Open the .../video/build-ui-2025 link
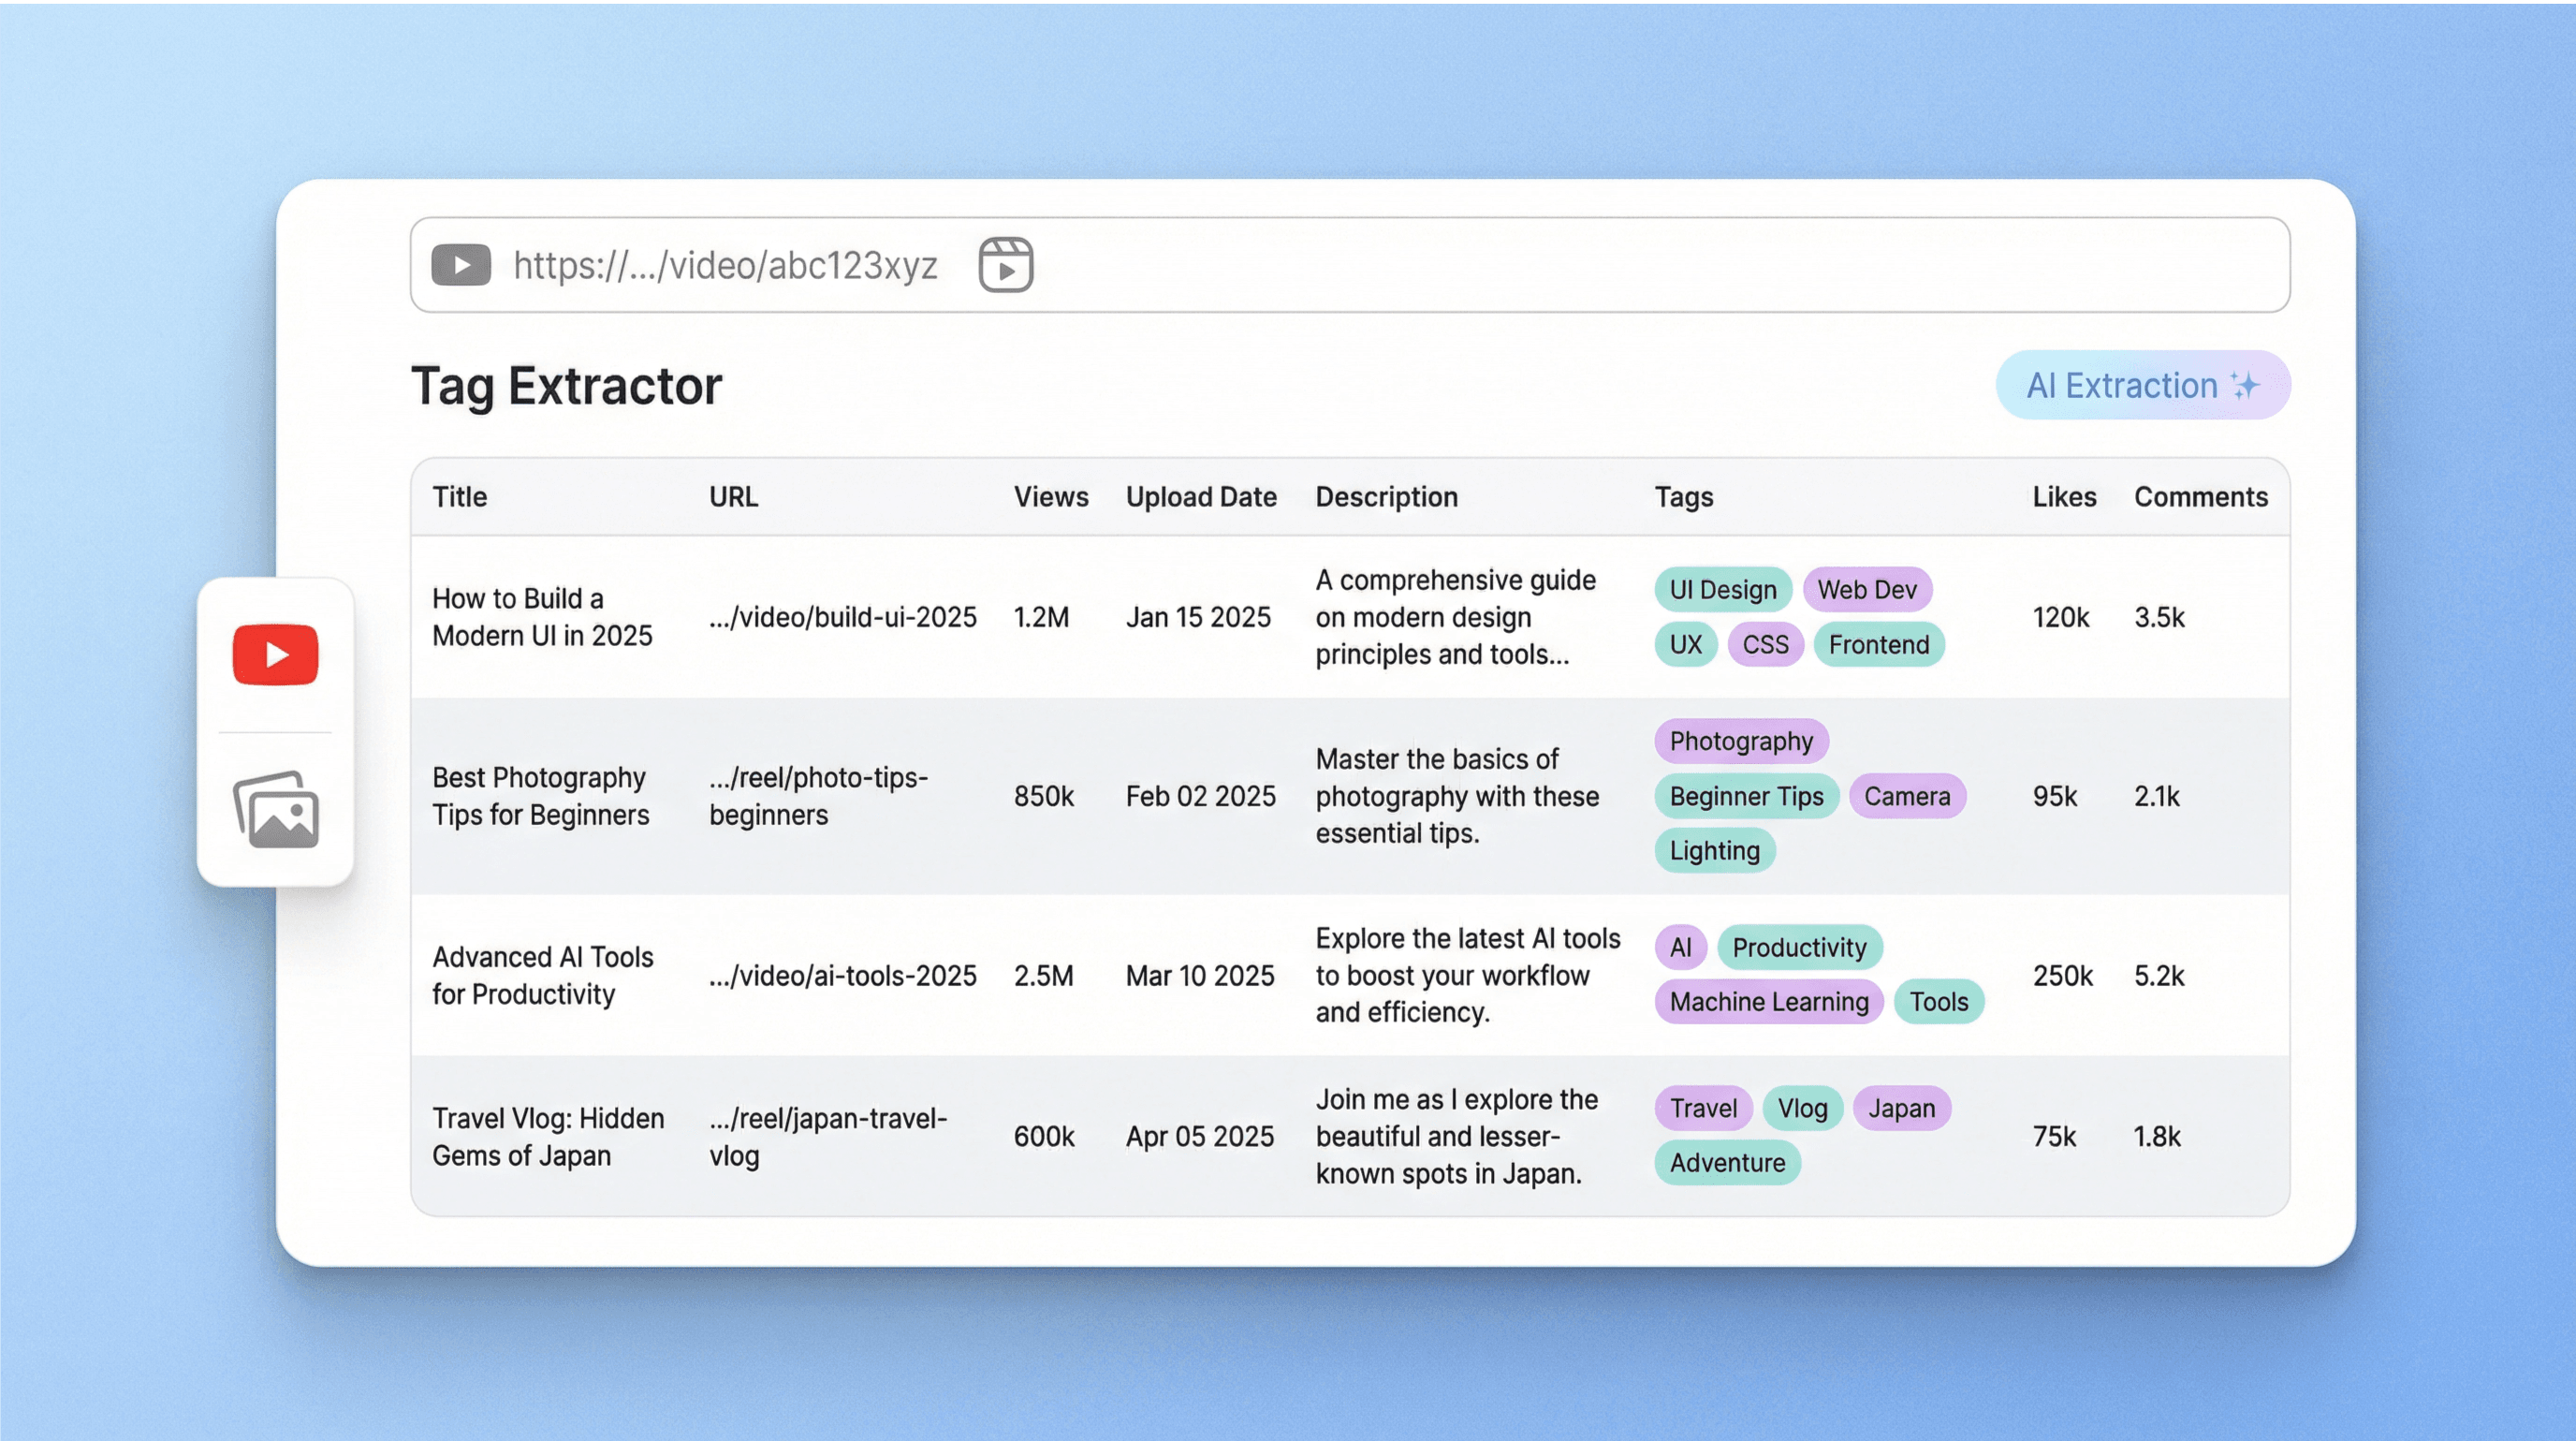This screenshot has width=2576, height=1441. 842,617
